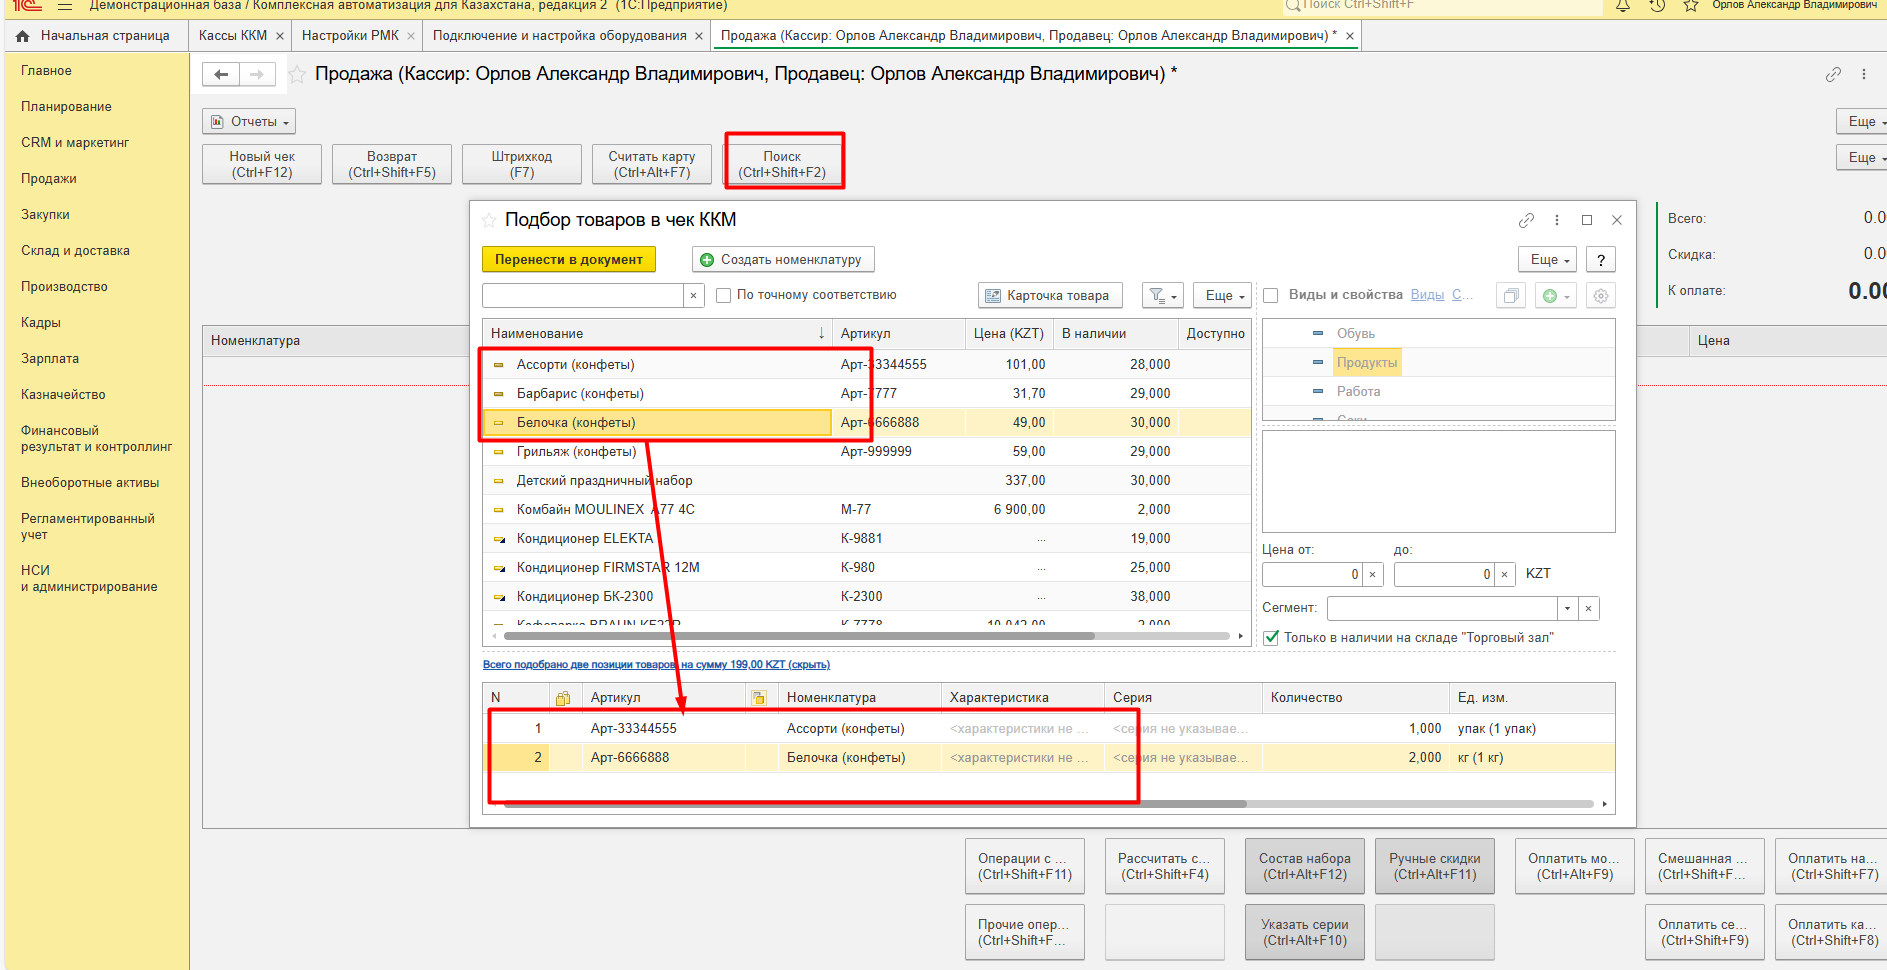Open the Сегмент dropdown arrow

(x=1567, y=608)
